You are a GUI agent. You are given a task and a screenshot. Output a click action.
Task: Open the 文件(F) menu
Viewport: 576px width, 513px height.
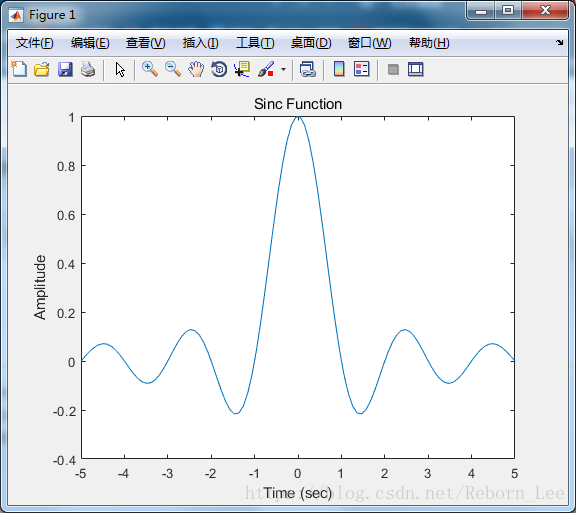point(35,43)
